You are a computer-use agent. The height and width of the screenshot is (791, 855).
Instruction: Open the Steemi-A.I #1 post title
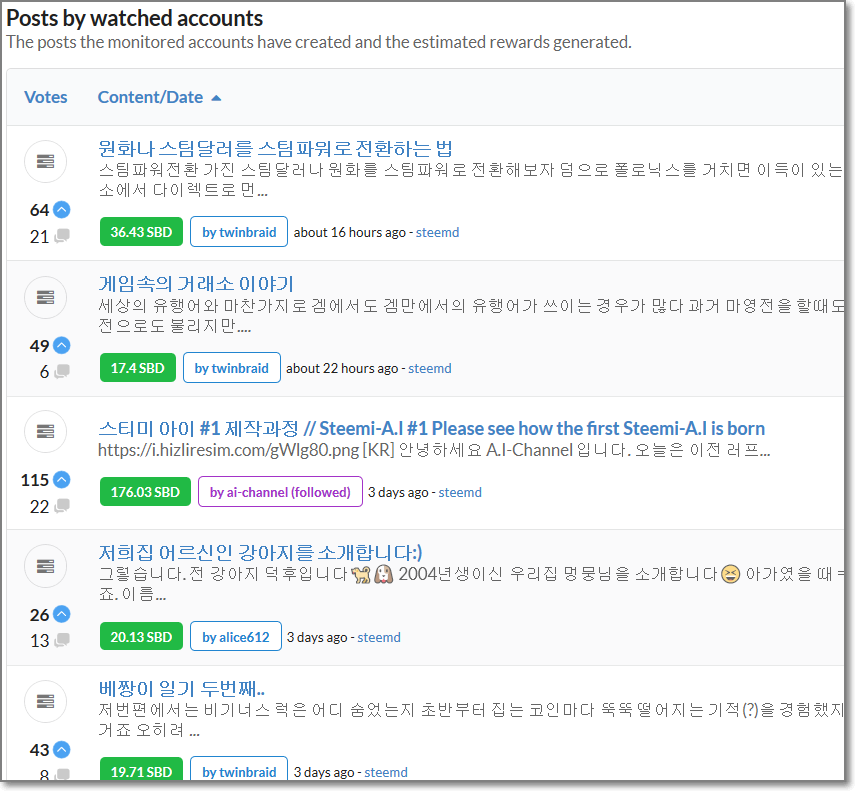click(431, 428)
